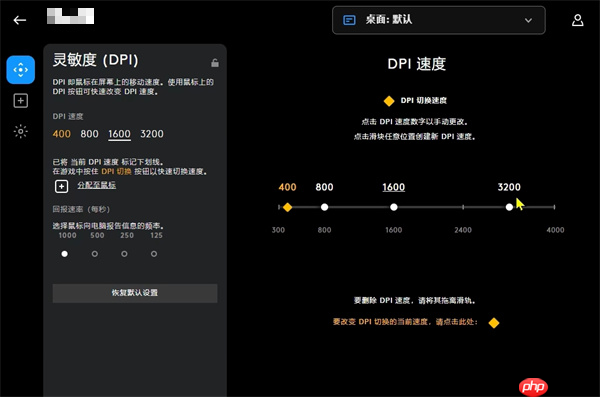This screenshot has width=600, height=397.
Task: Select 1000 report rate radio button
Action: [65, 254]
